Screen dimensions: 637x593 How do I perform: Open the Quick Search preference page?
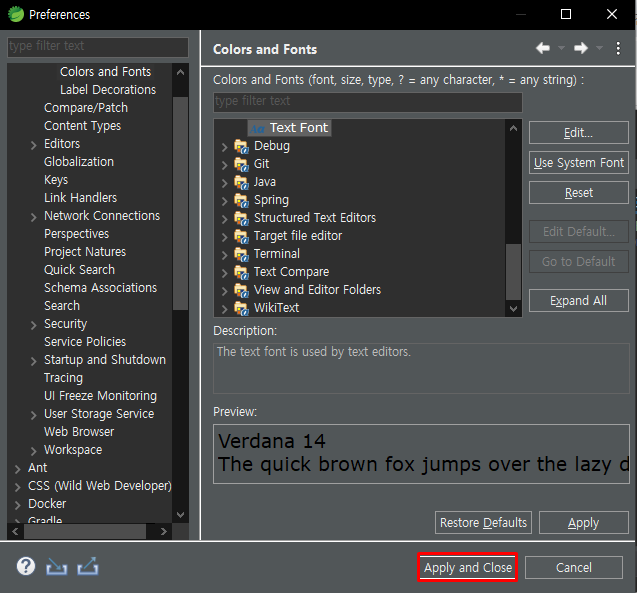coord(79,269)
